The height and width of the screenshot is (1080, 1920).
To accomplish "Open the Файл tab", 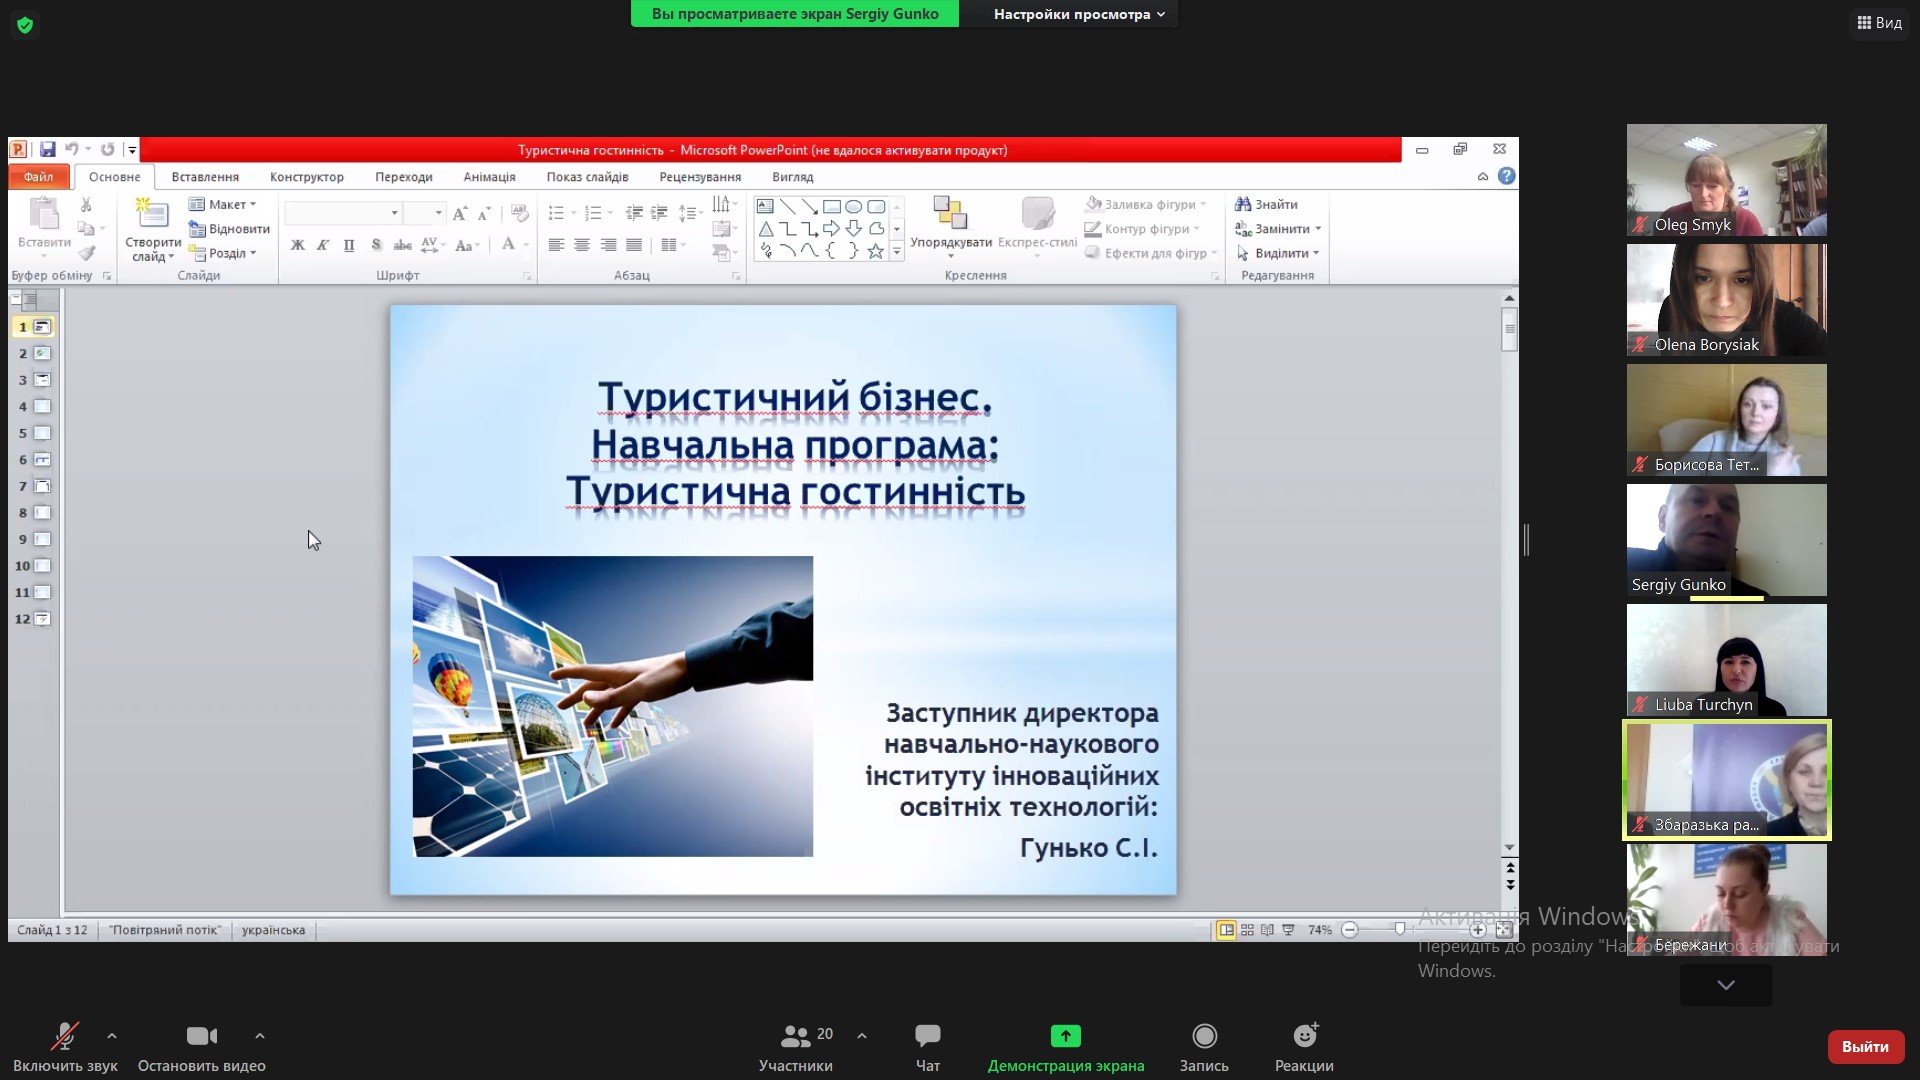I will click(x=39, y=177).
